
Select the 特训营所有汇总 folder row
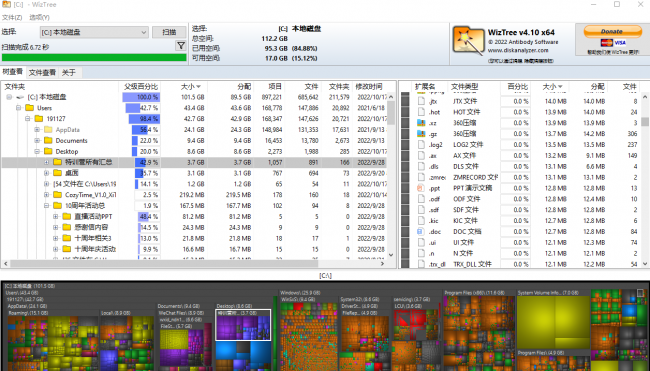(195, 162)
